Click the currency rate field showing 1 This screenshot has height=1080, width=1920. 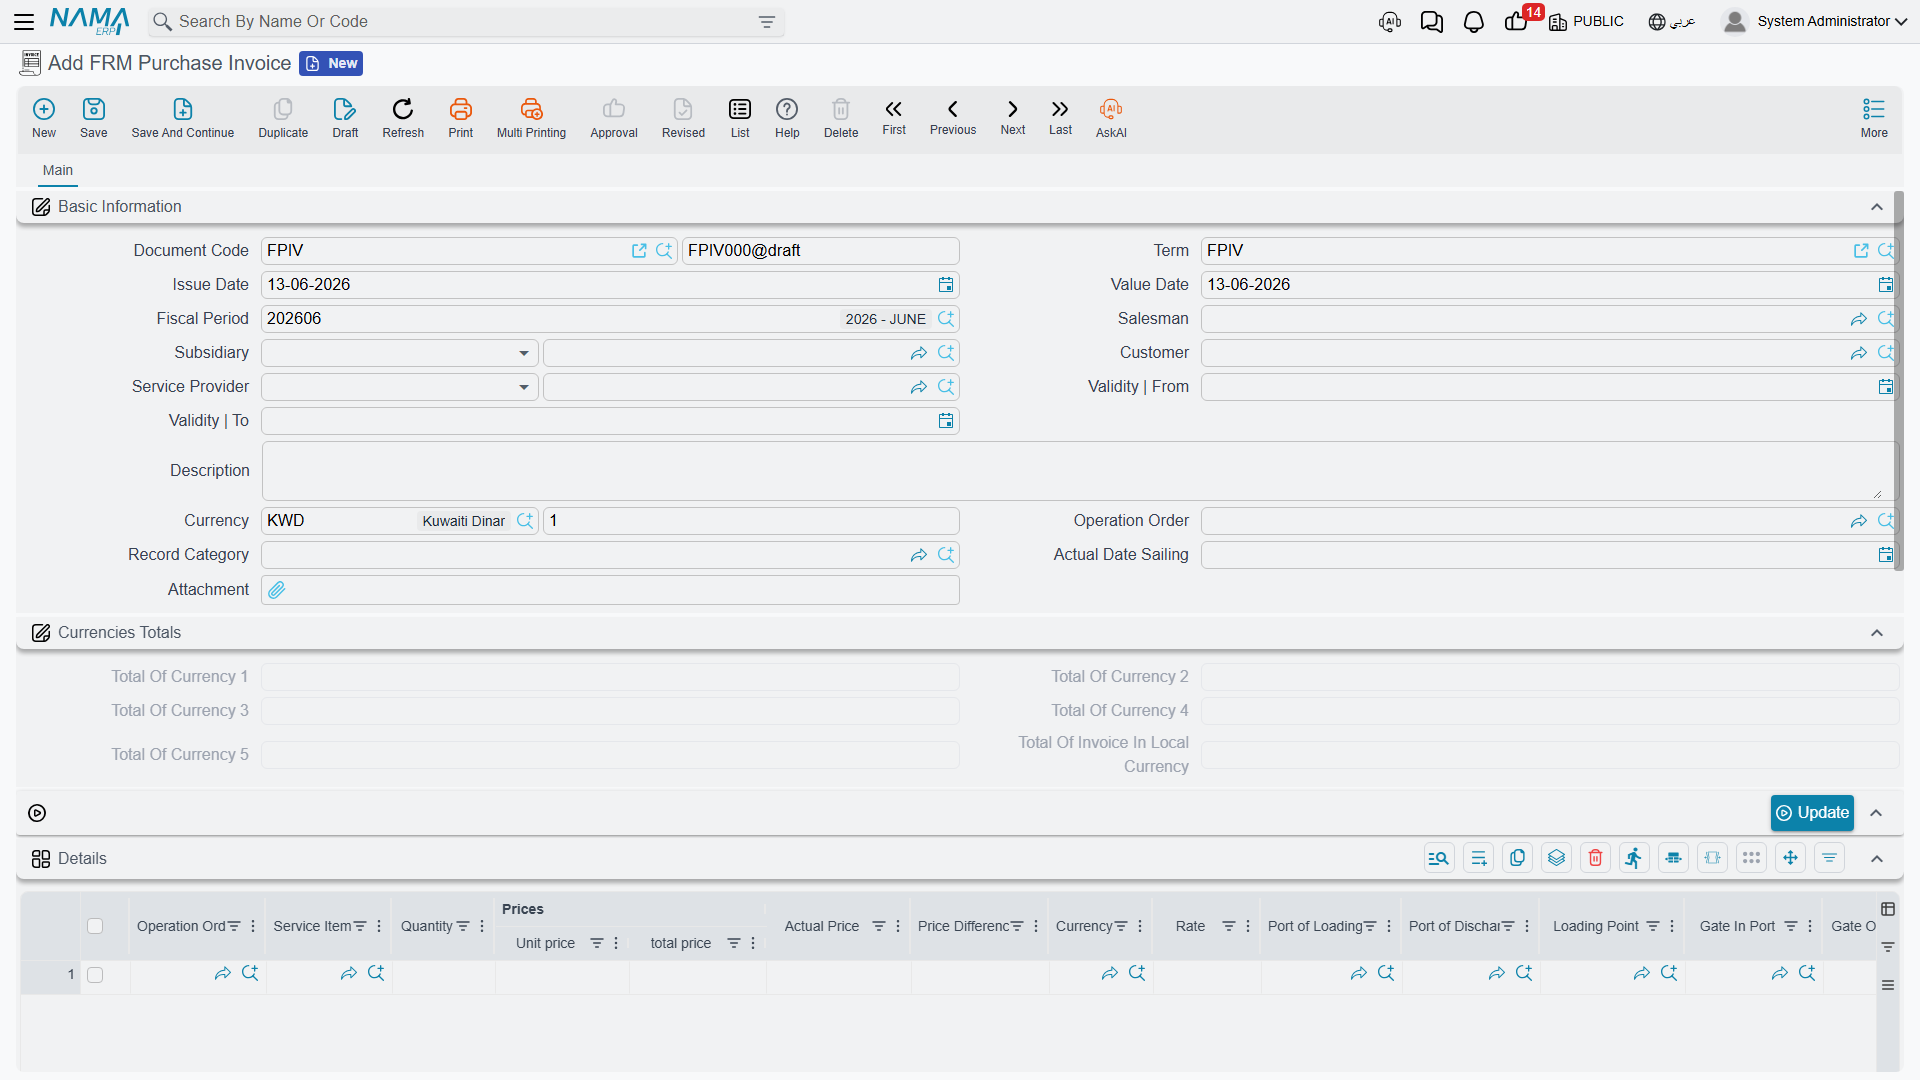(751, 521)
